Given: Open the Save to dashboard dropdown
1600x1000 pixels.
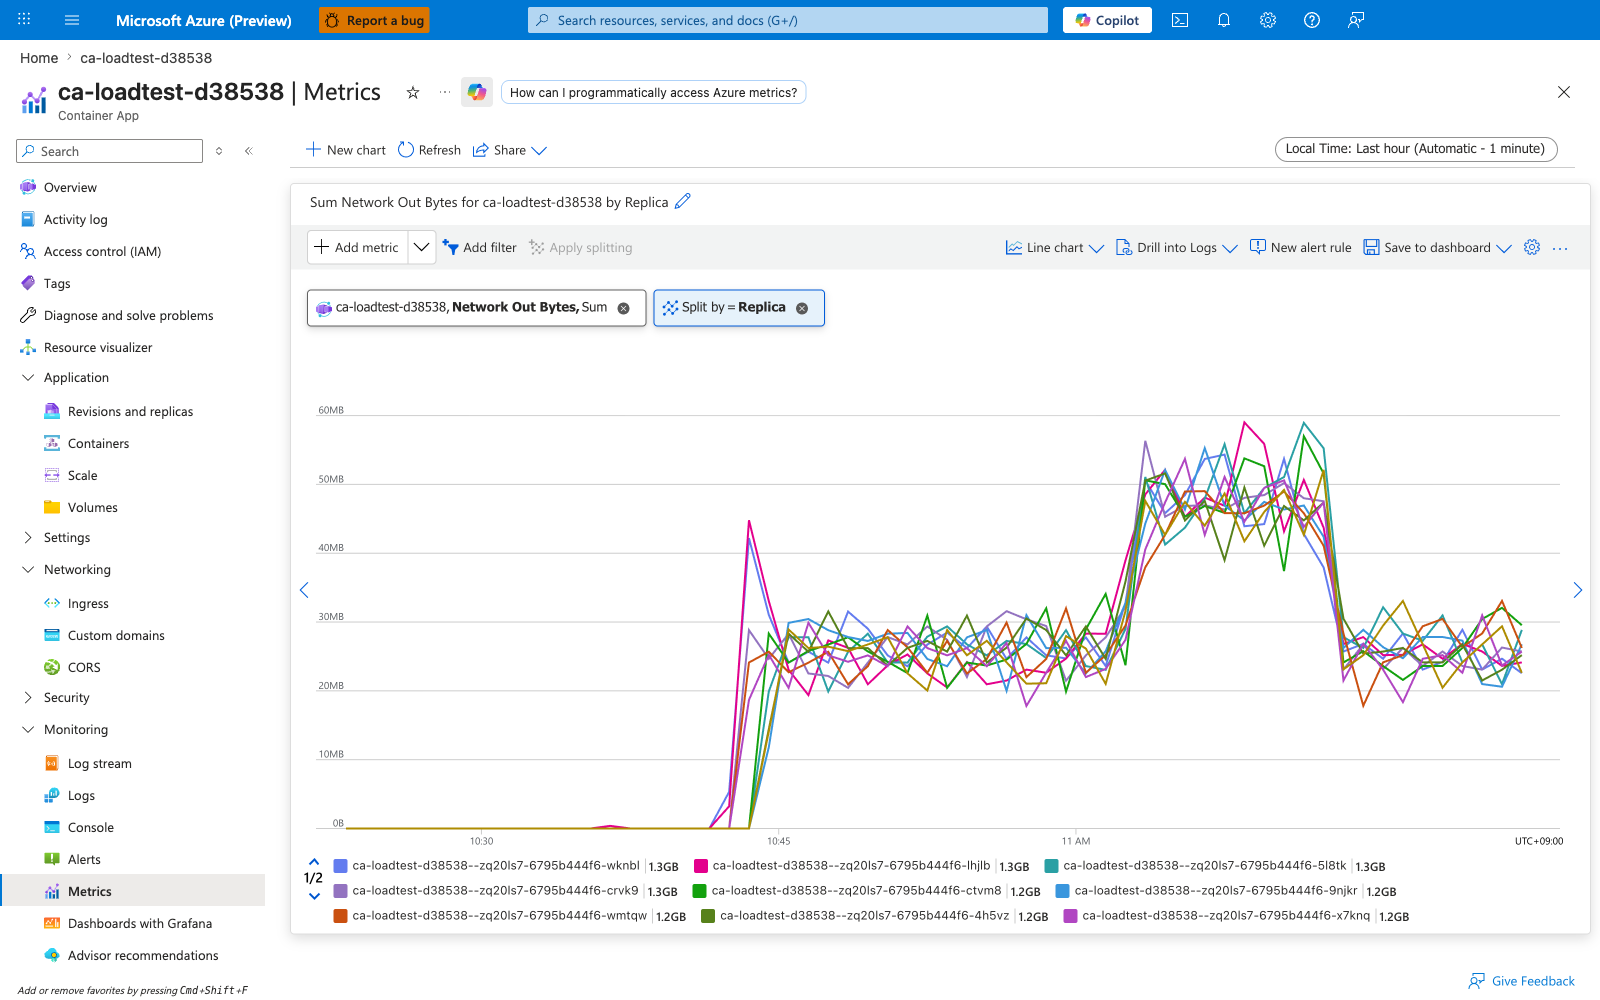Looking at the screenshot, I should (1438, 248).
